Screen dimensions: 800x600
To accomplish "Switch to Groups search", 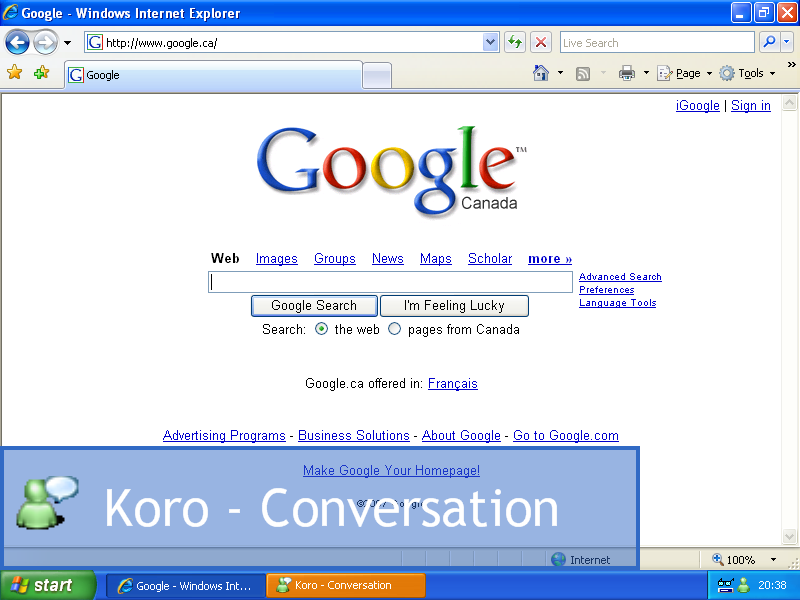I will click(335, 259).
